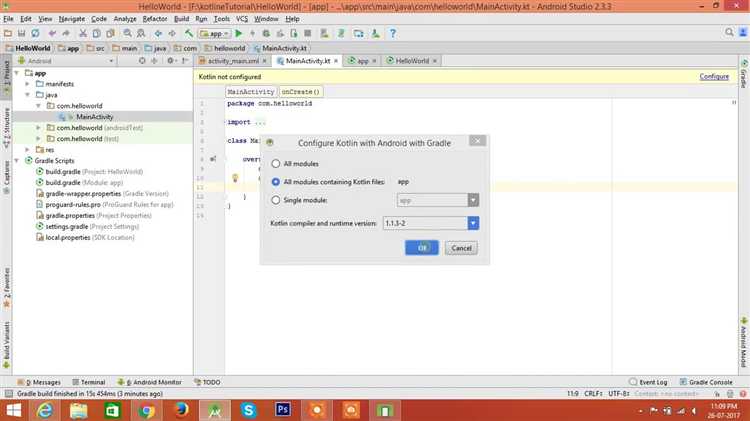
Task: Click the Help question mark icon
Action: coord(393,33)
